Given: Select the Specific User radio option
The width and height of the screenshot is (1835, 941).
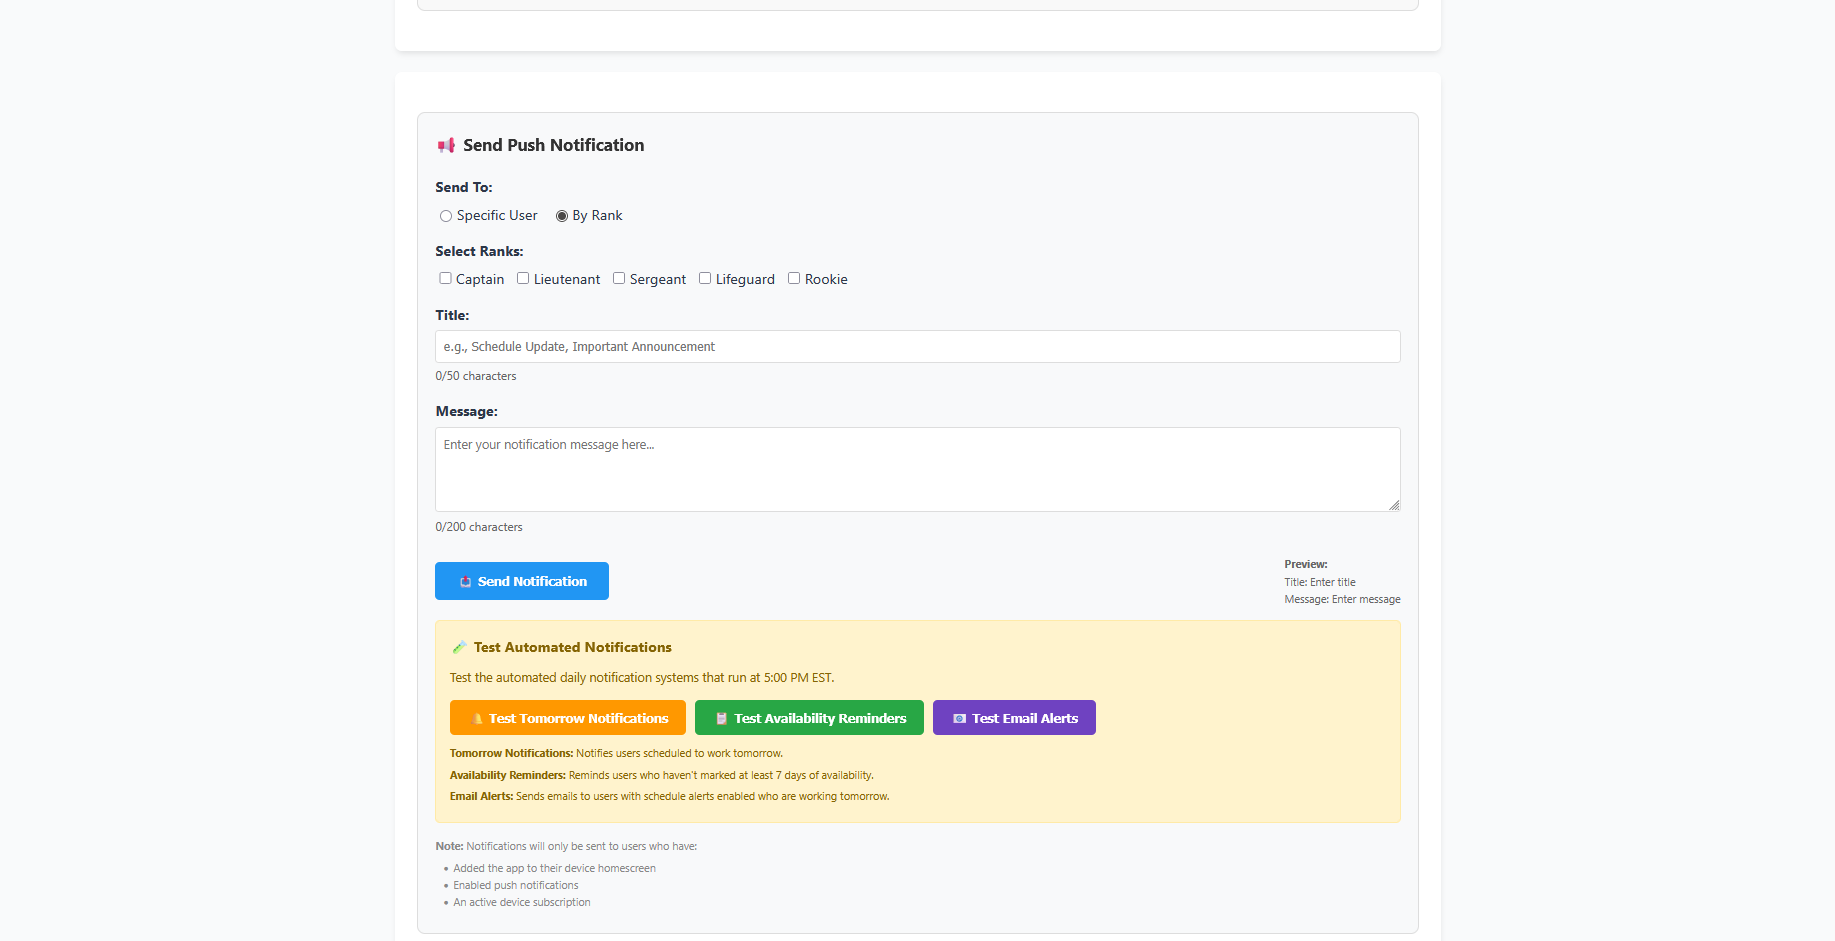Looking at the screenshot, I should click(x=446, y=216).
